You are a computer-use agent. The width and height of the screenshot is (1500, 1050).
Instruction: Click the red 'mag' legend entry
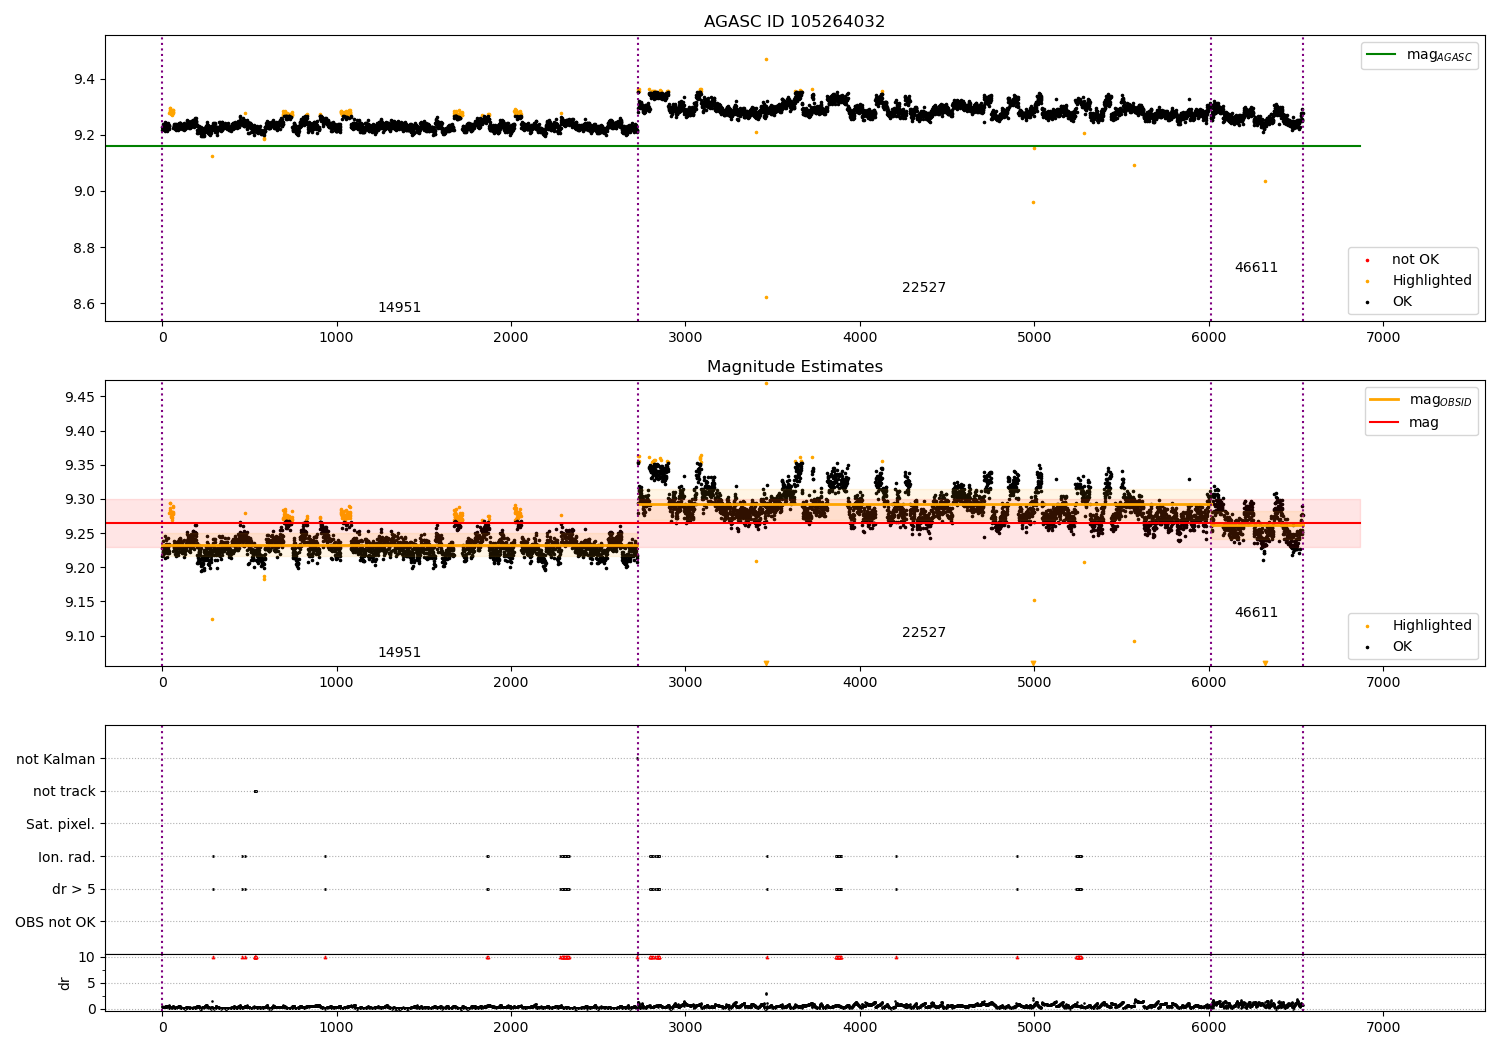(1404, 422)
